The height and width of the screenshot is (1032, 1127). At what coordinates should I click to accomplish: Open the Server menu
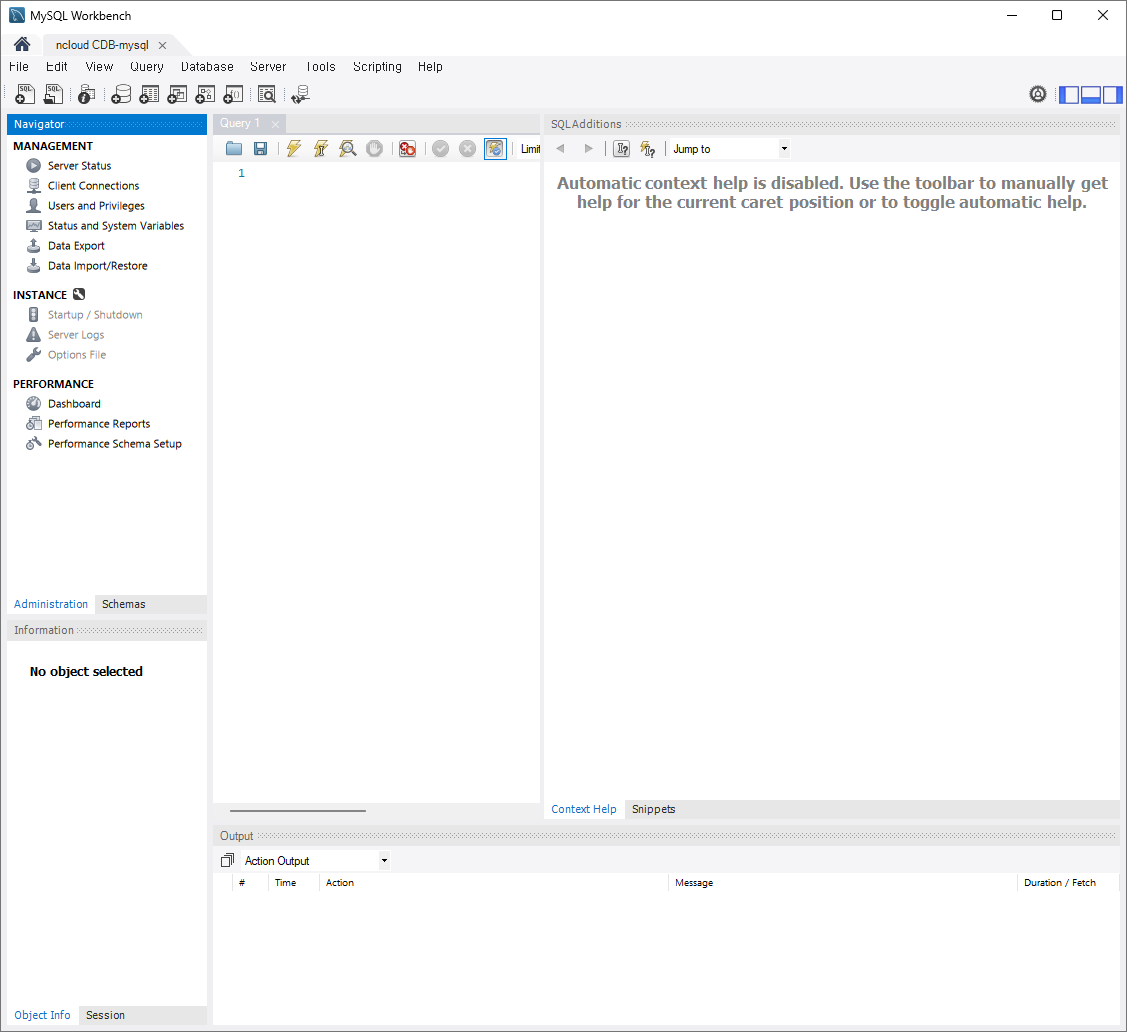(x=268, y=67)
